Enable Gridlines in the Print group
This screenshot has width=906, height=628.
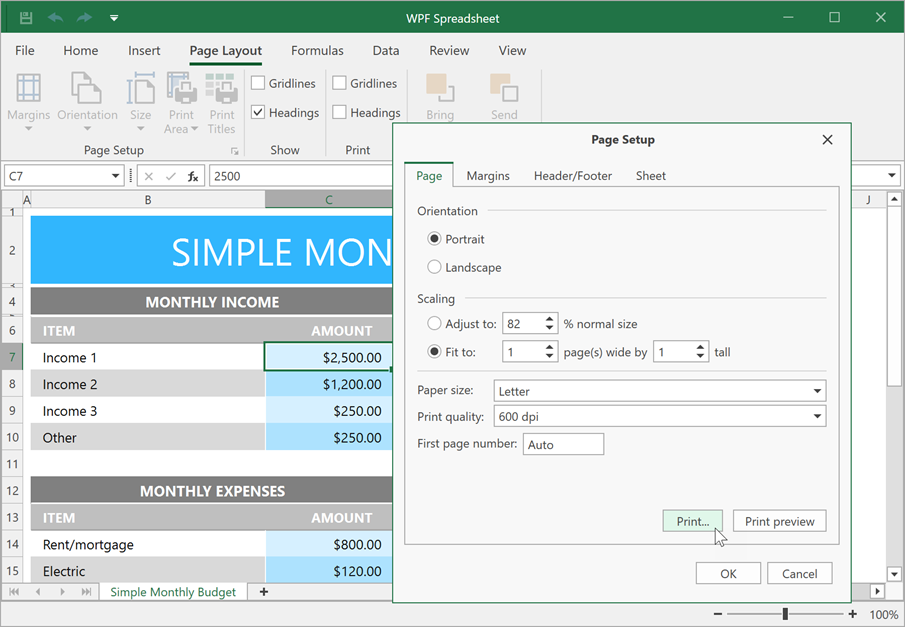(340, 83)
